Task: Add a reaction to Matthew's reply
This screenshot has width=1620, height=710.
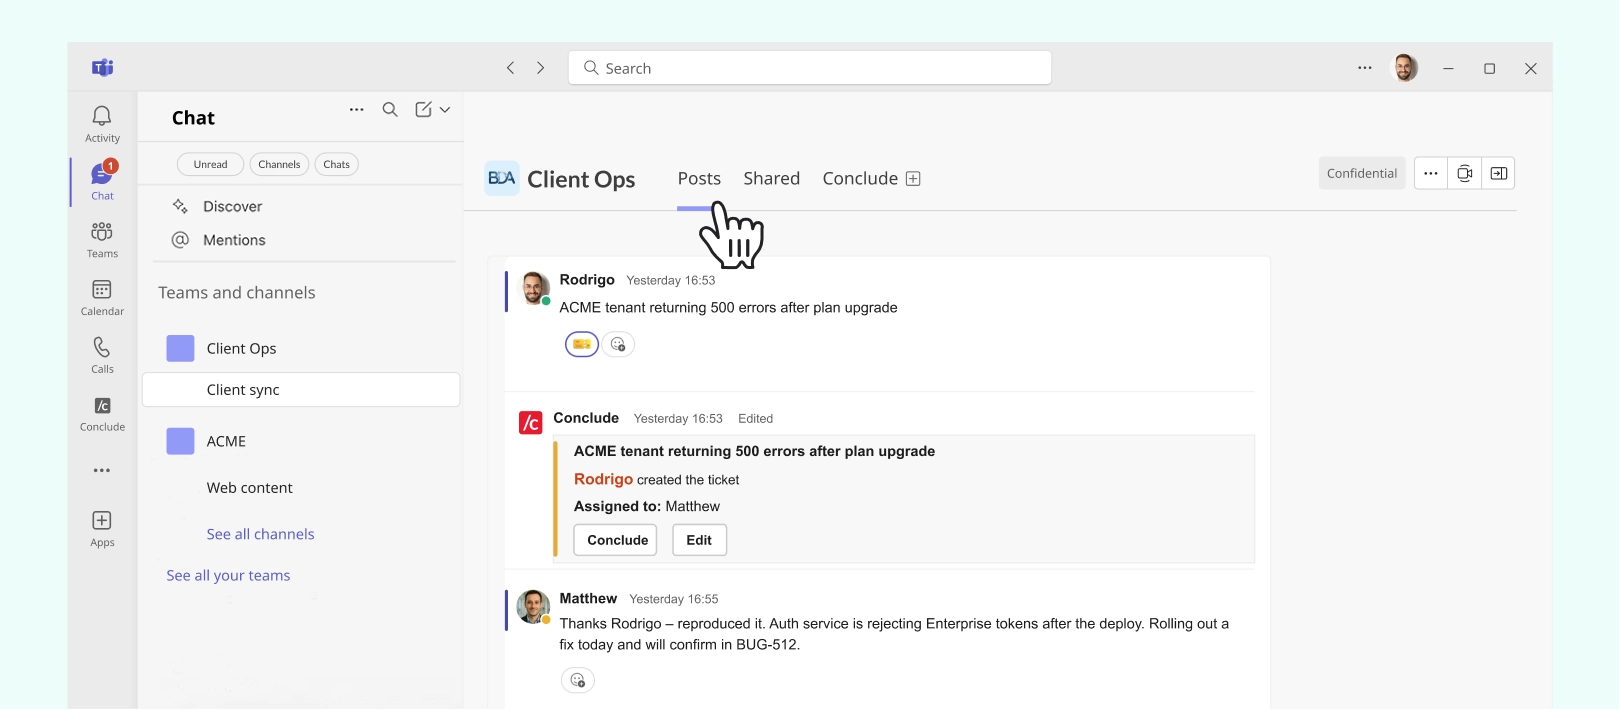Action: coord(578,680)
